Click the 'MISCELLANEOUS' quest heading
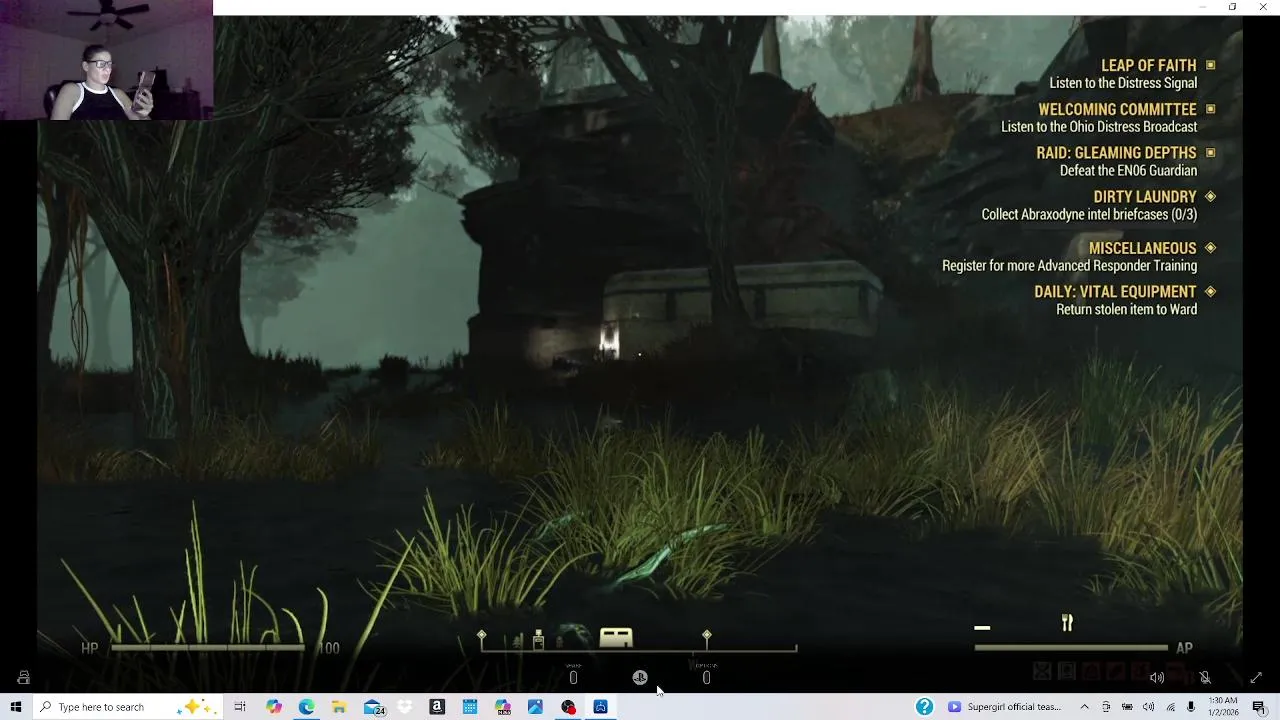This screenshot has width=1280, height=720. [x=1142, y=248]
